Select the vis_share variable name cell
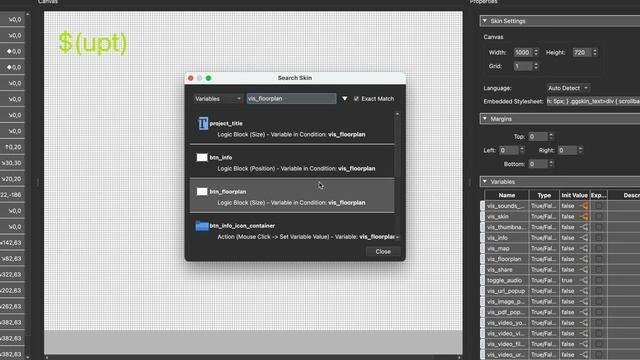 pos(507,270)
